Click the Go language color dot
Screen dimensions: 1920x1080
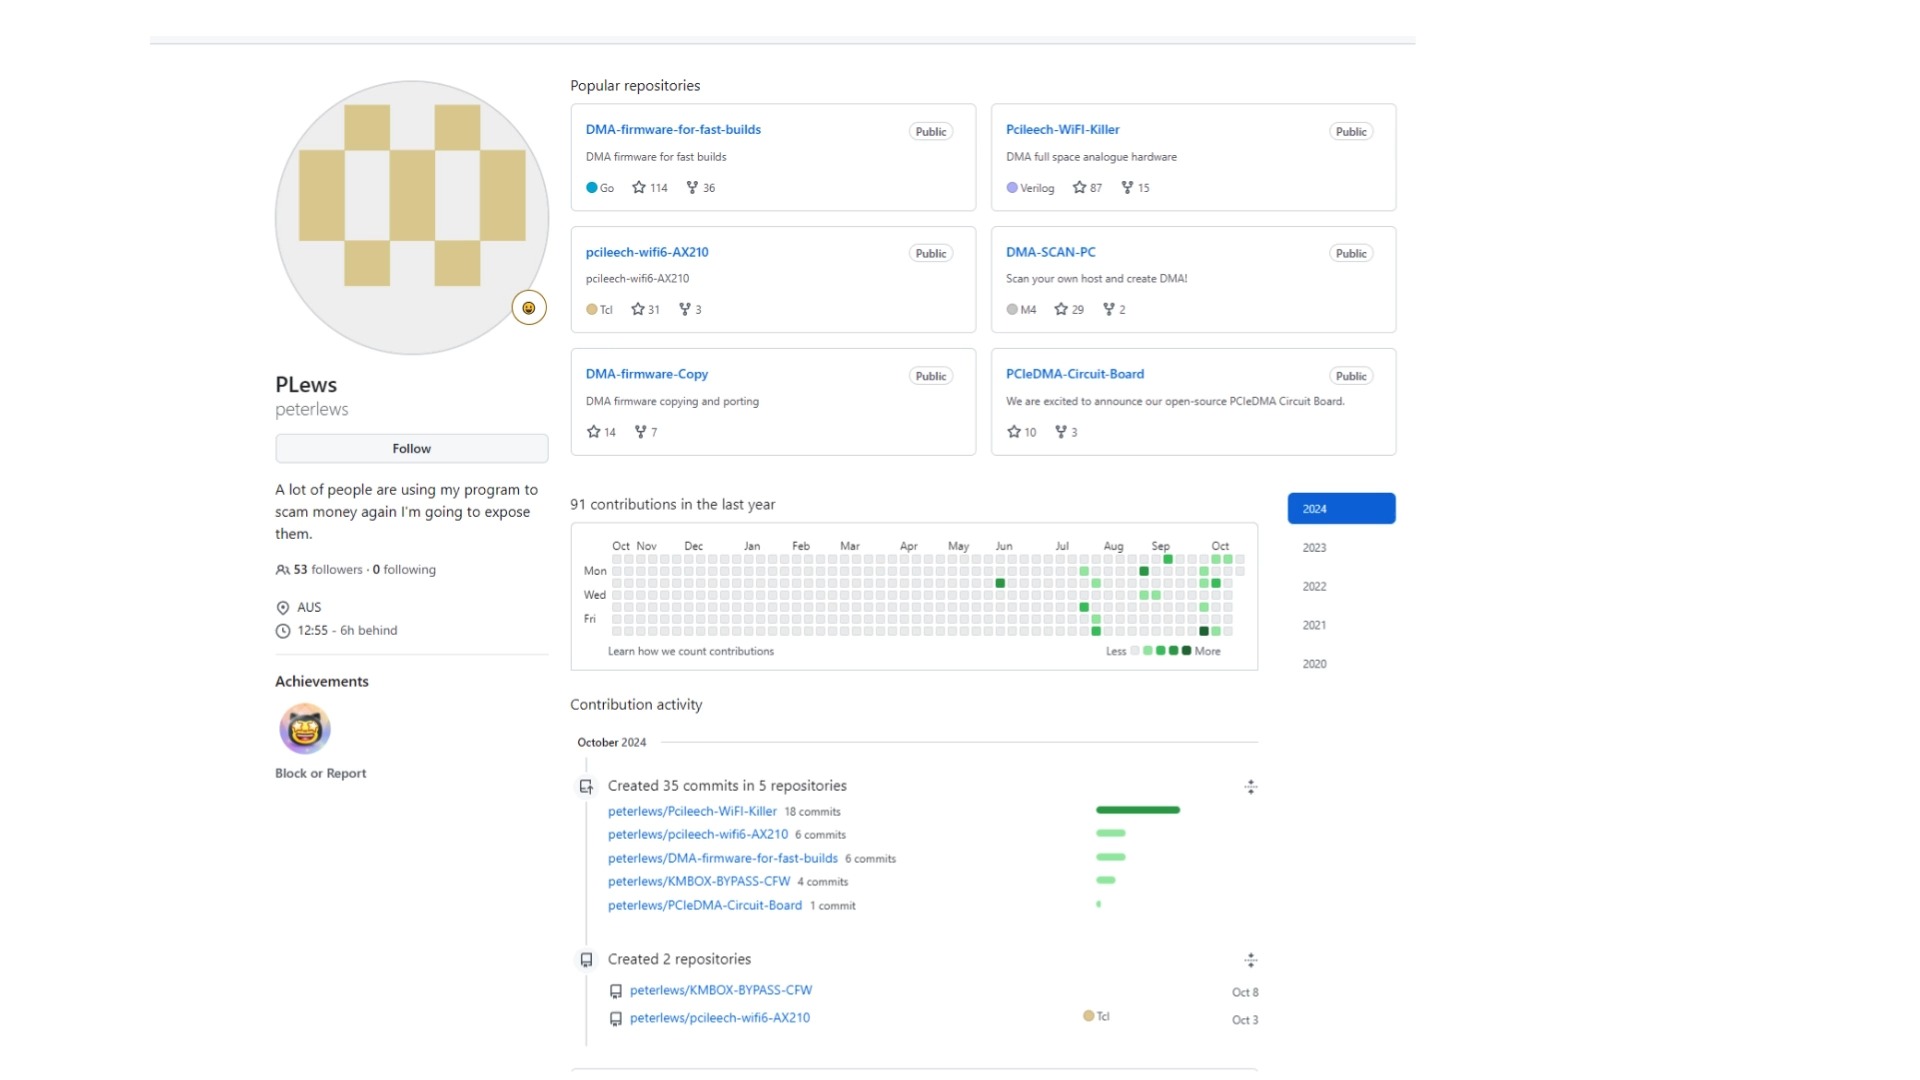click(x=592, y=188)
